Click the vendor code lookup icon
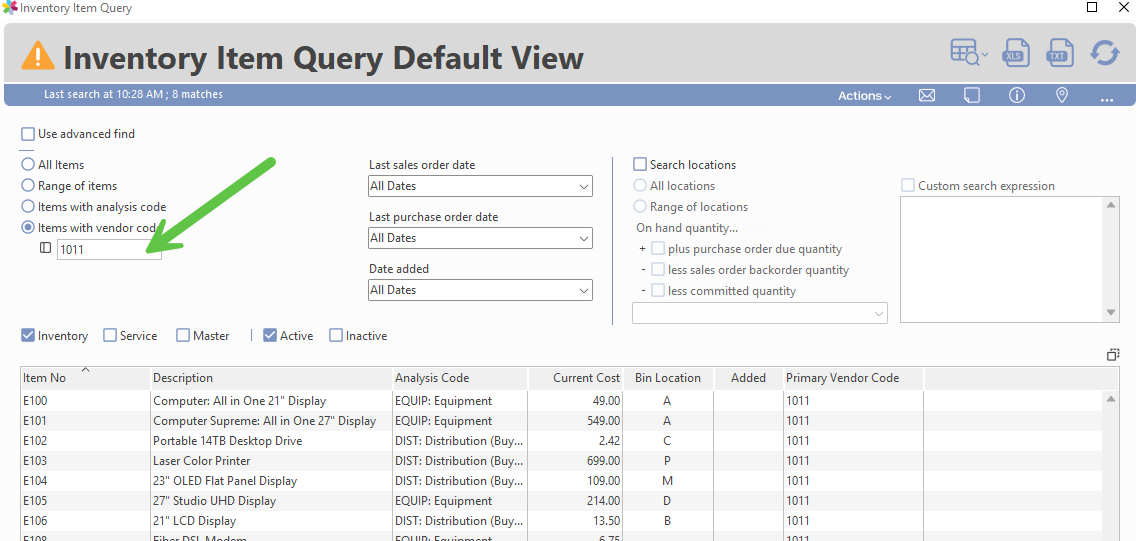1136x541 pixels. tap(46, 248)
